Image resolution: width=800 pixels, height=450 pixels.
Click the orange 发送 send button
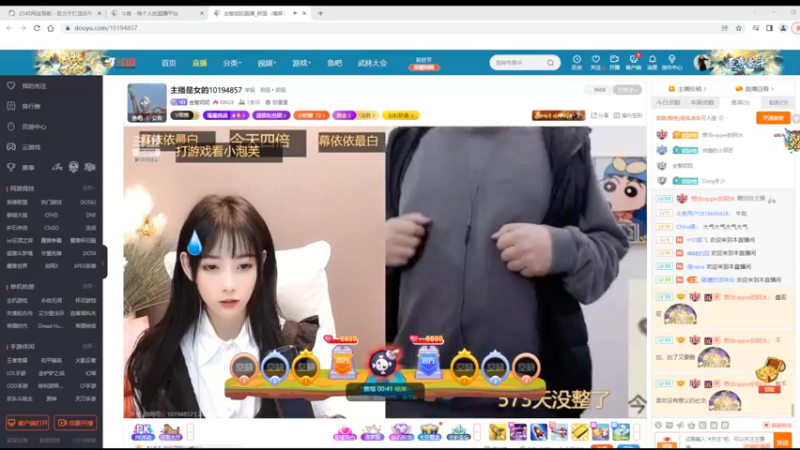(783, 441)
